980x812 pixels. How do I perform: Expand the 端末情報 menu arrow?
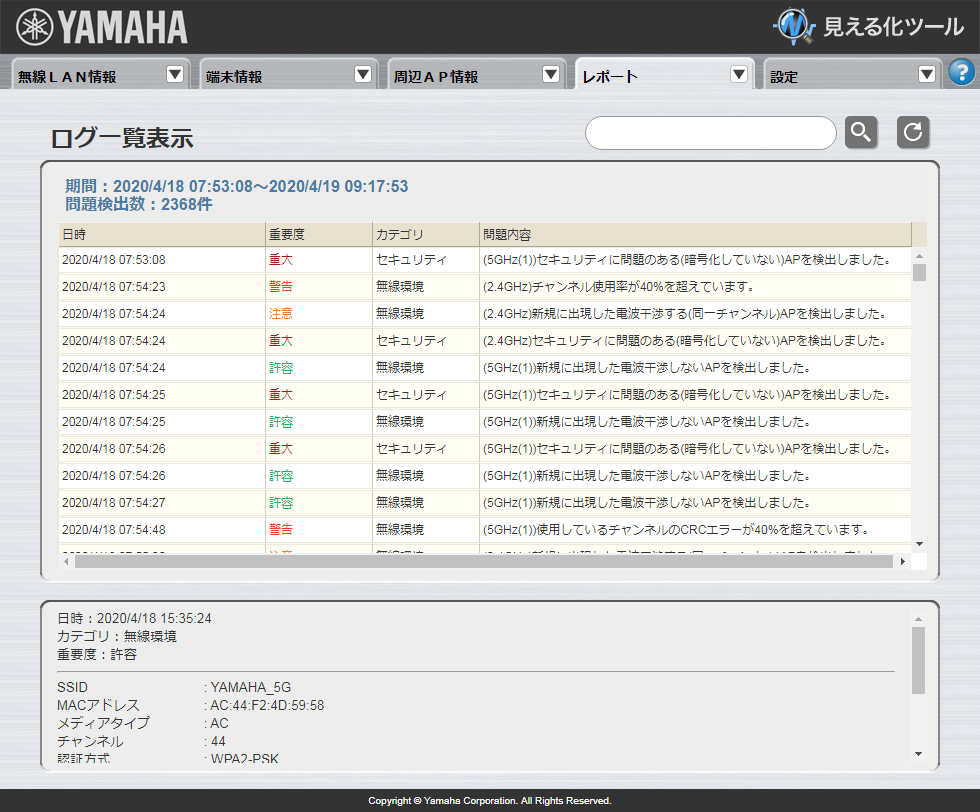coord(363,73)
